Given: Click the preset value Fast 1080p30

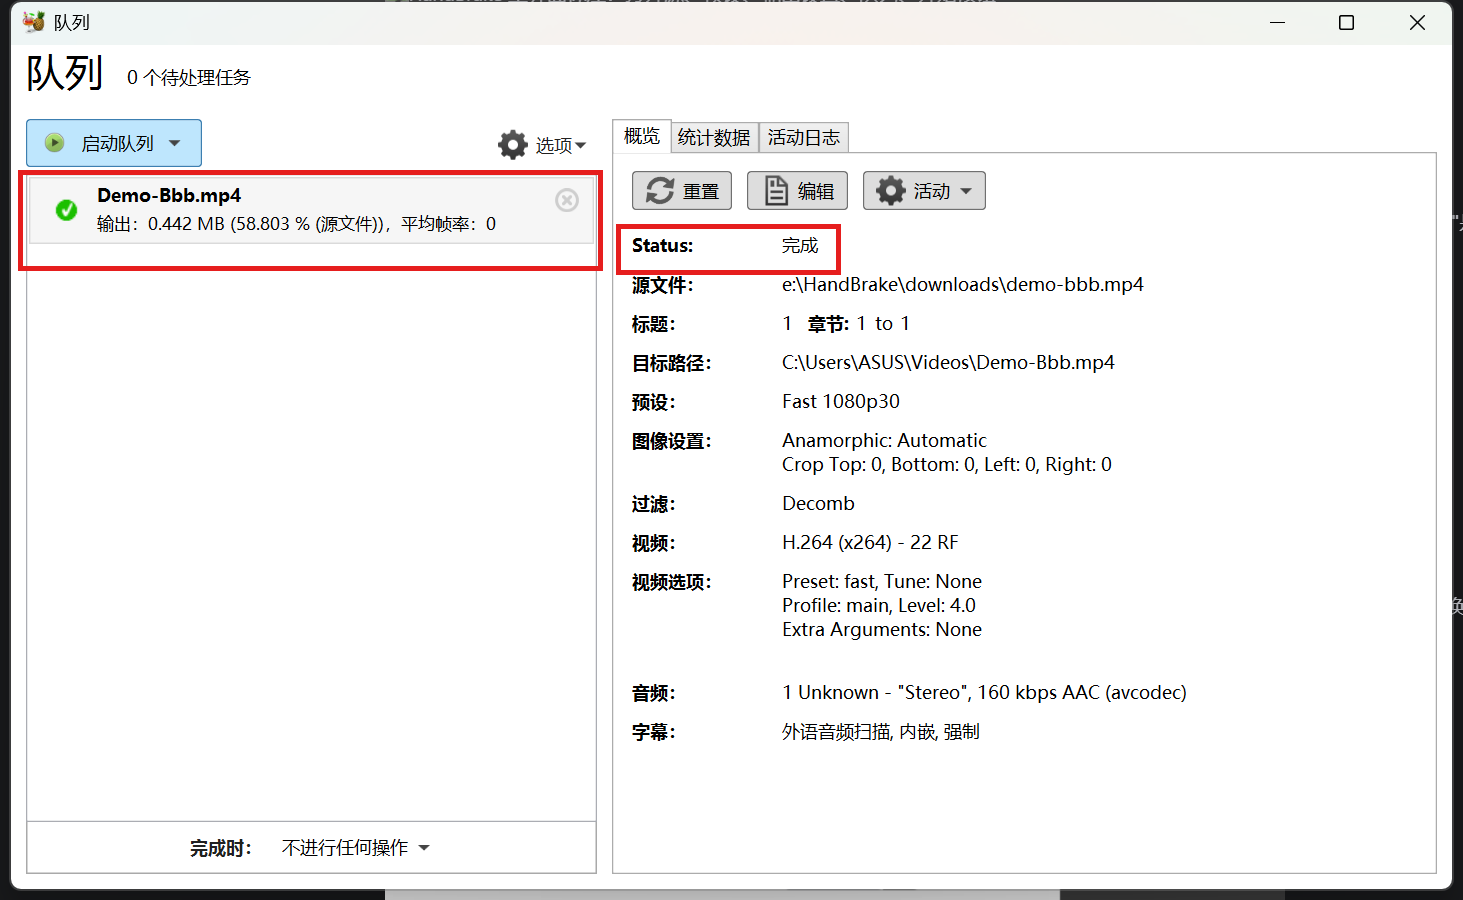Looking at the screenshot, I should point(841,401).
